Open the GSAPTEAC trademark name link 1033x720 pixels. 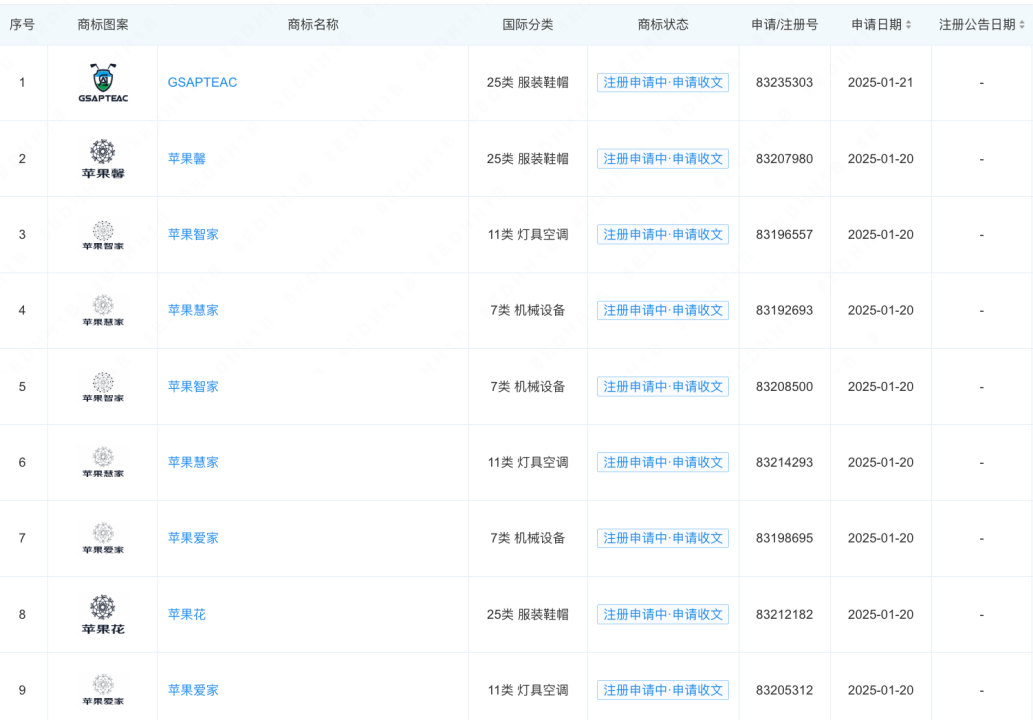[202, 83]
